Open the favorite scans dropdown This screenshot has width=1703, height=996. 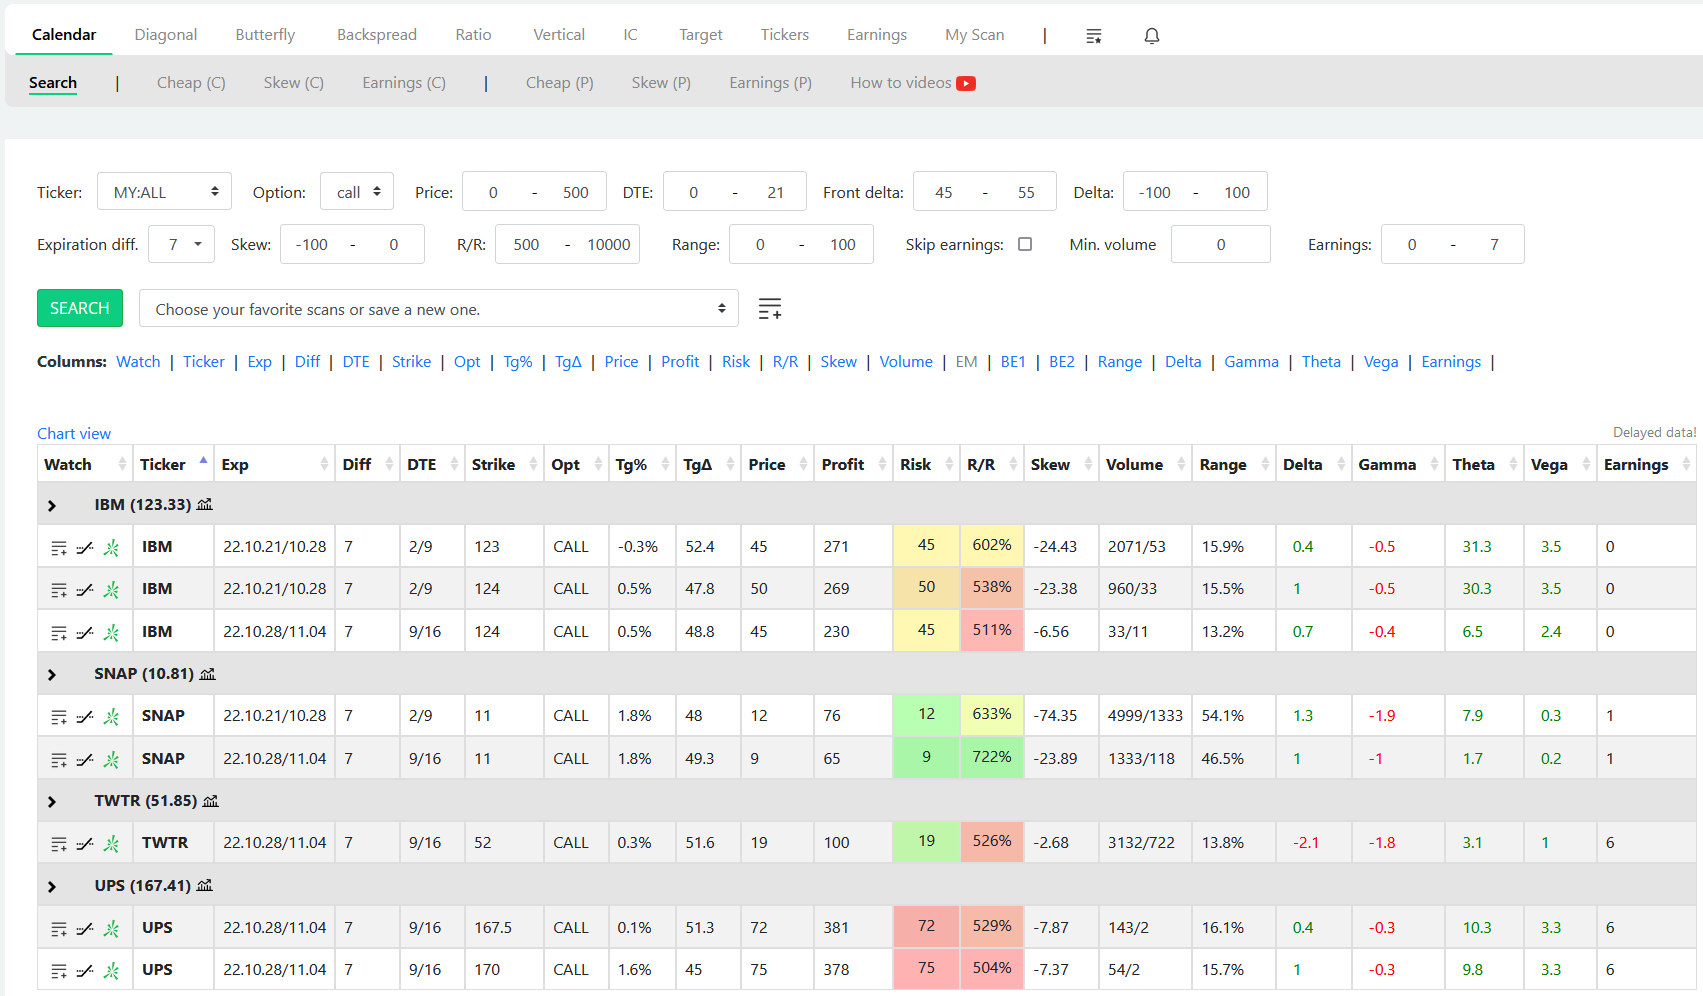coord(439,309)
